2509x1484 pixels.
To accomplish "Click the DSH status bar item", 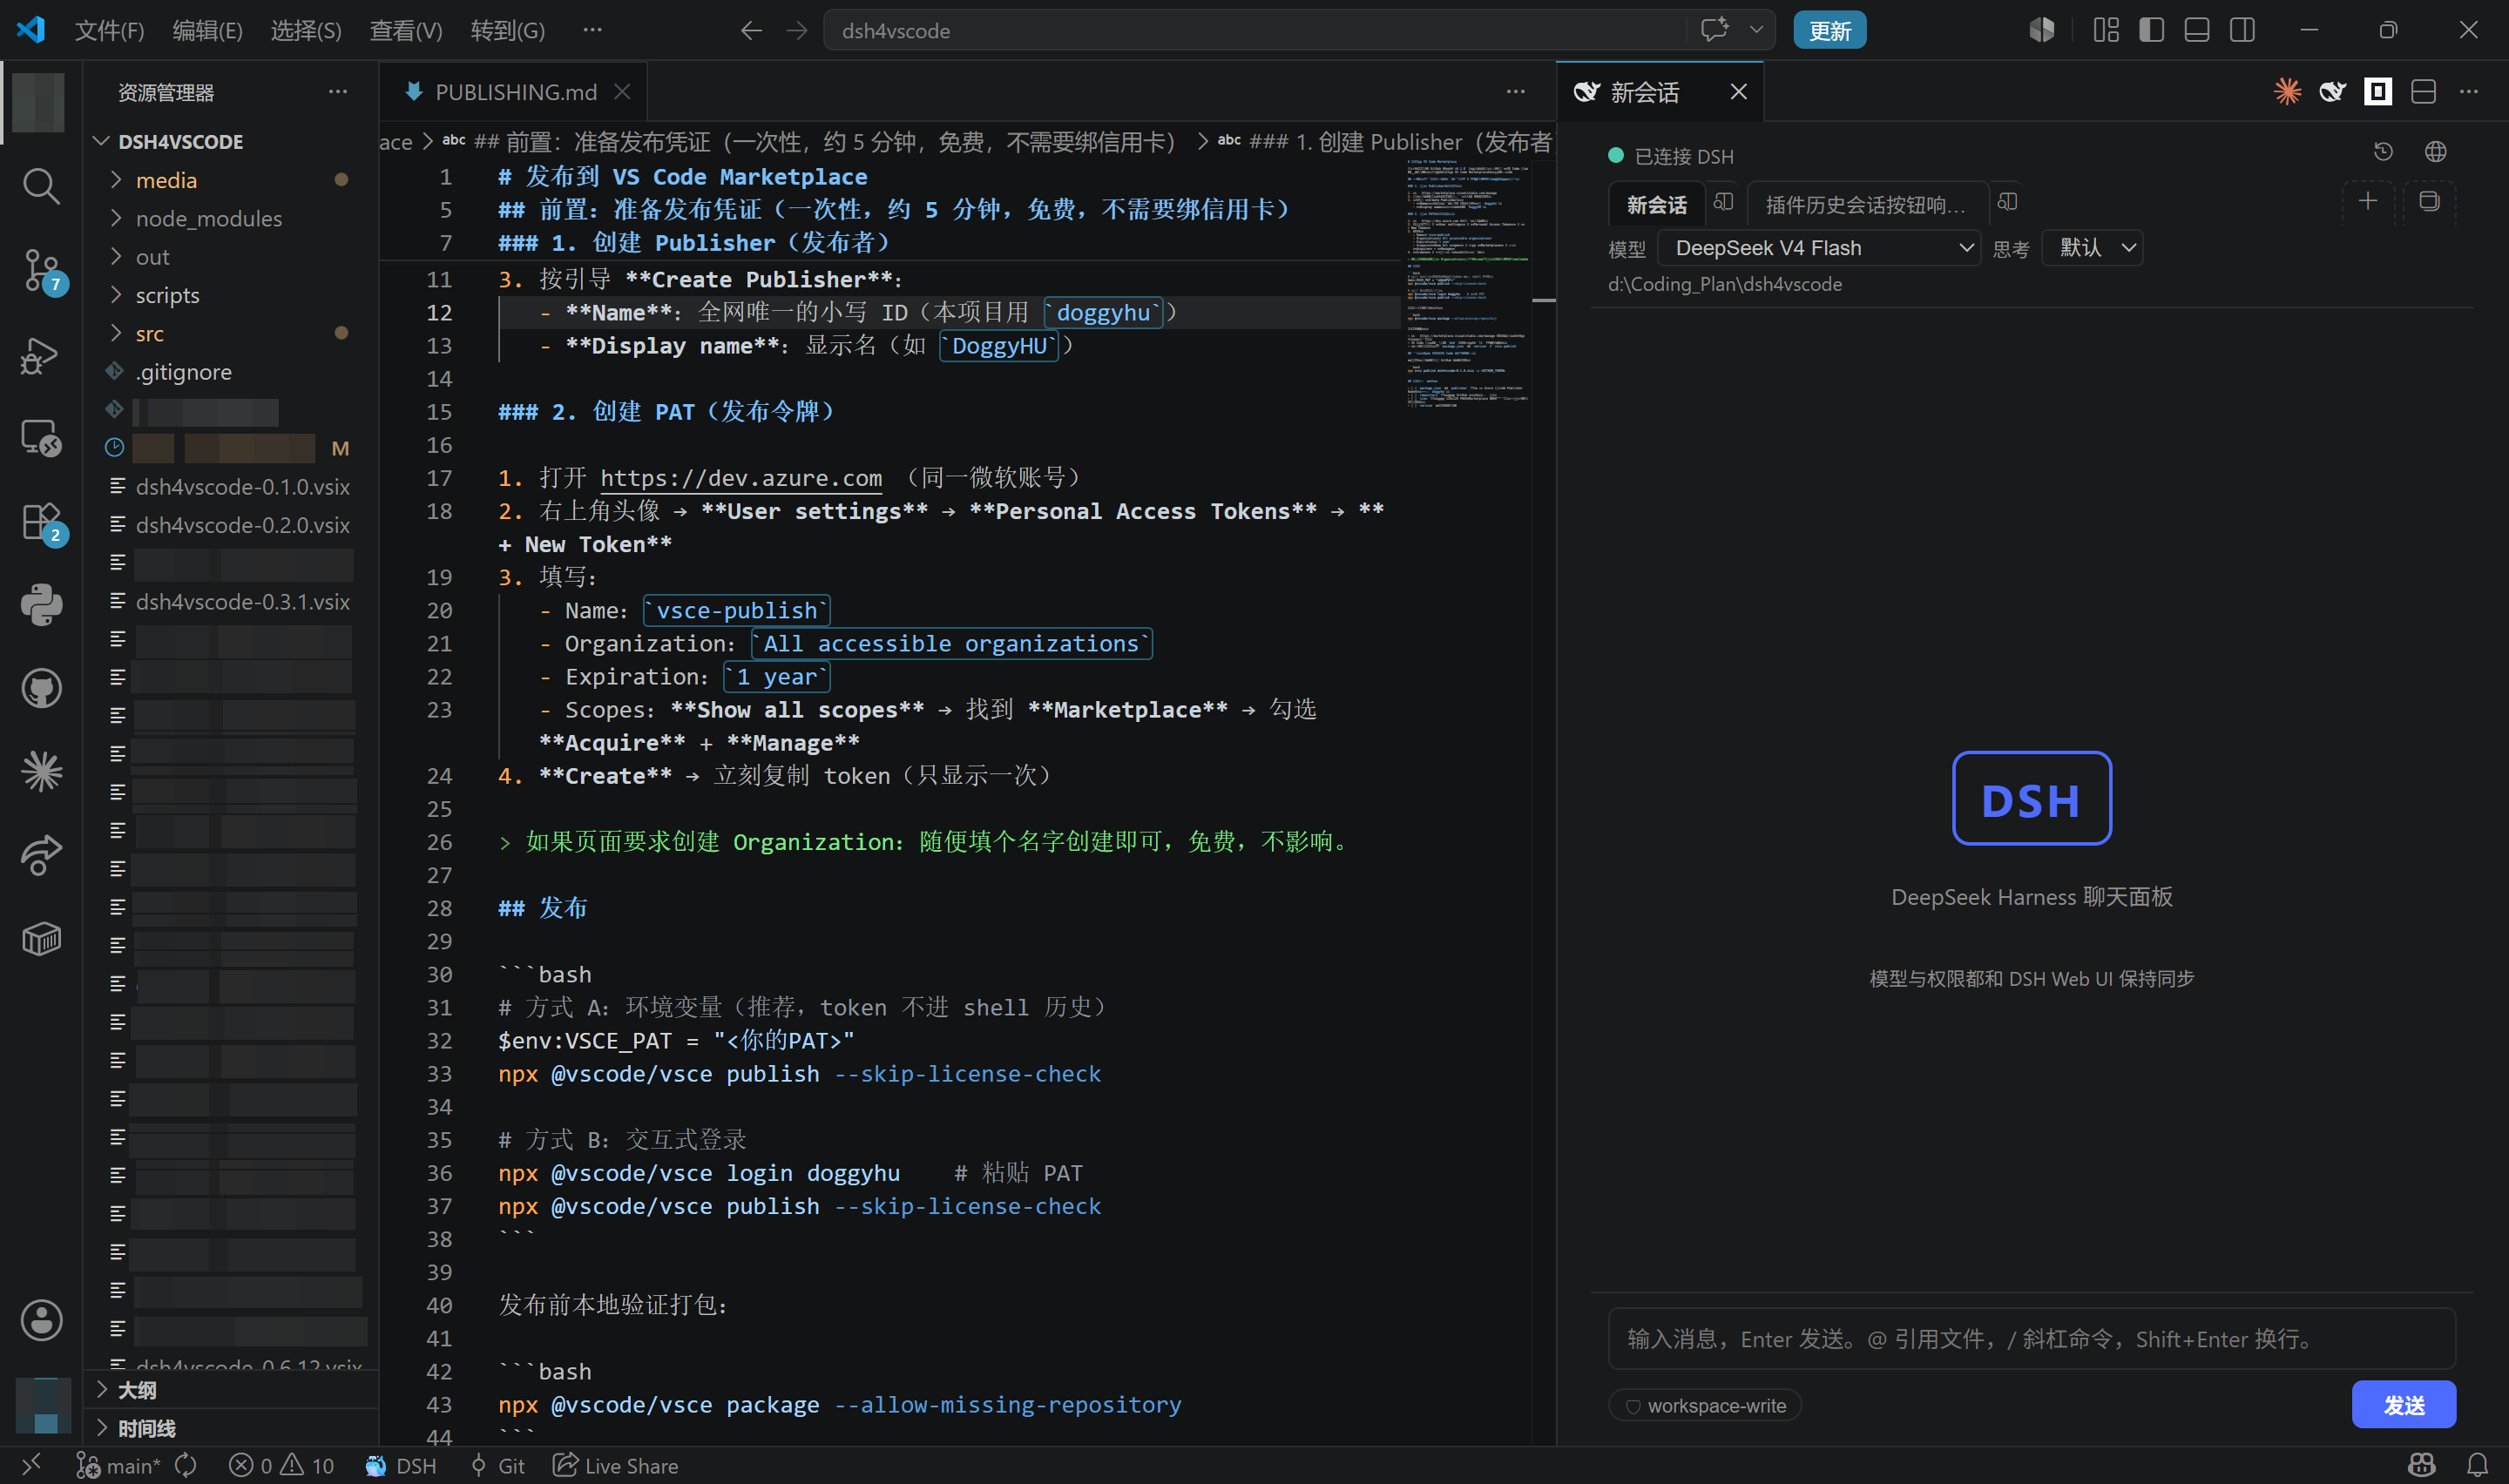I will click(x=401, y=1465).
